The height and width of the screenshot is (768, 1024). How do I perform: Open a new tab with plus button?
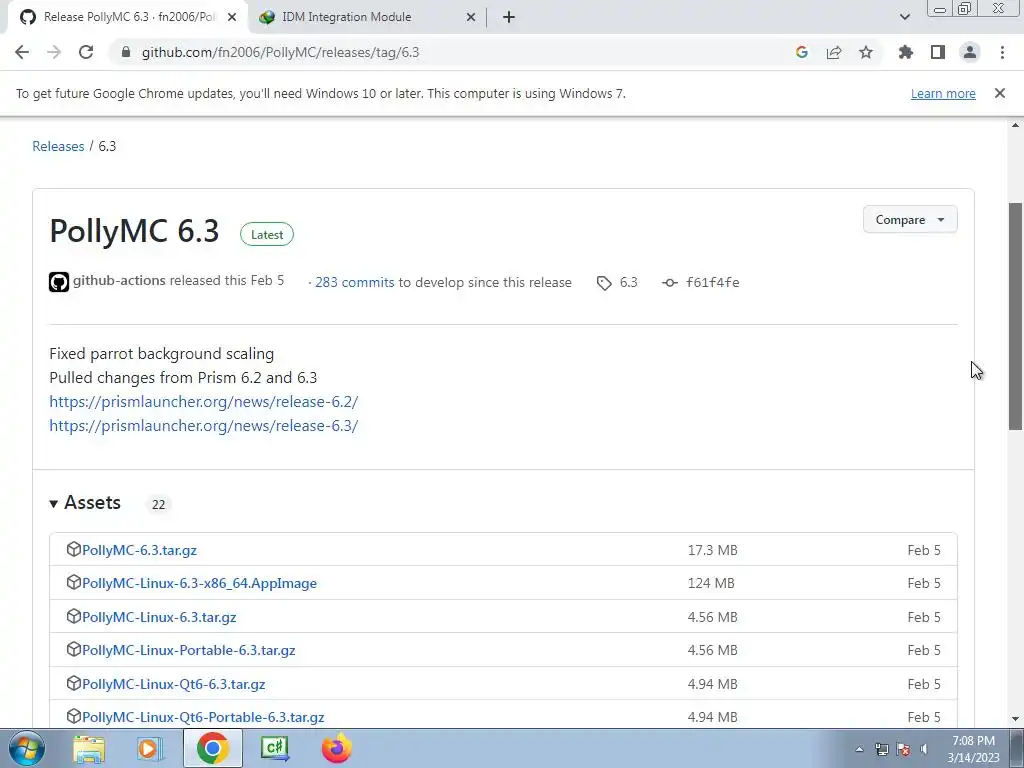tap(509, 17)
